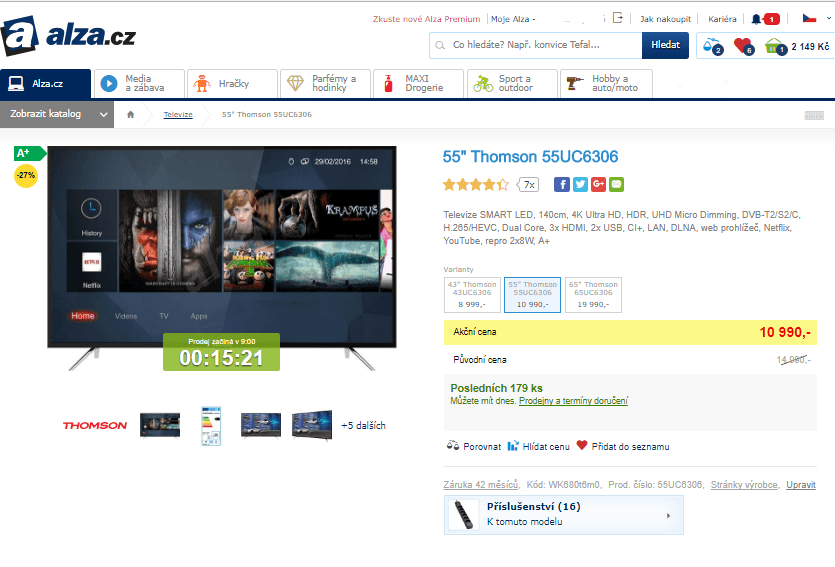Open the MAXI Drogerie tab
This screenshot has height=567, width=835.
[x=419, y=84]
